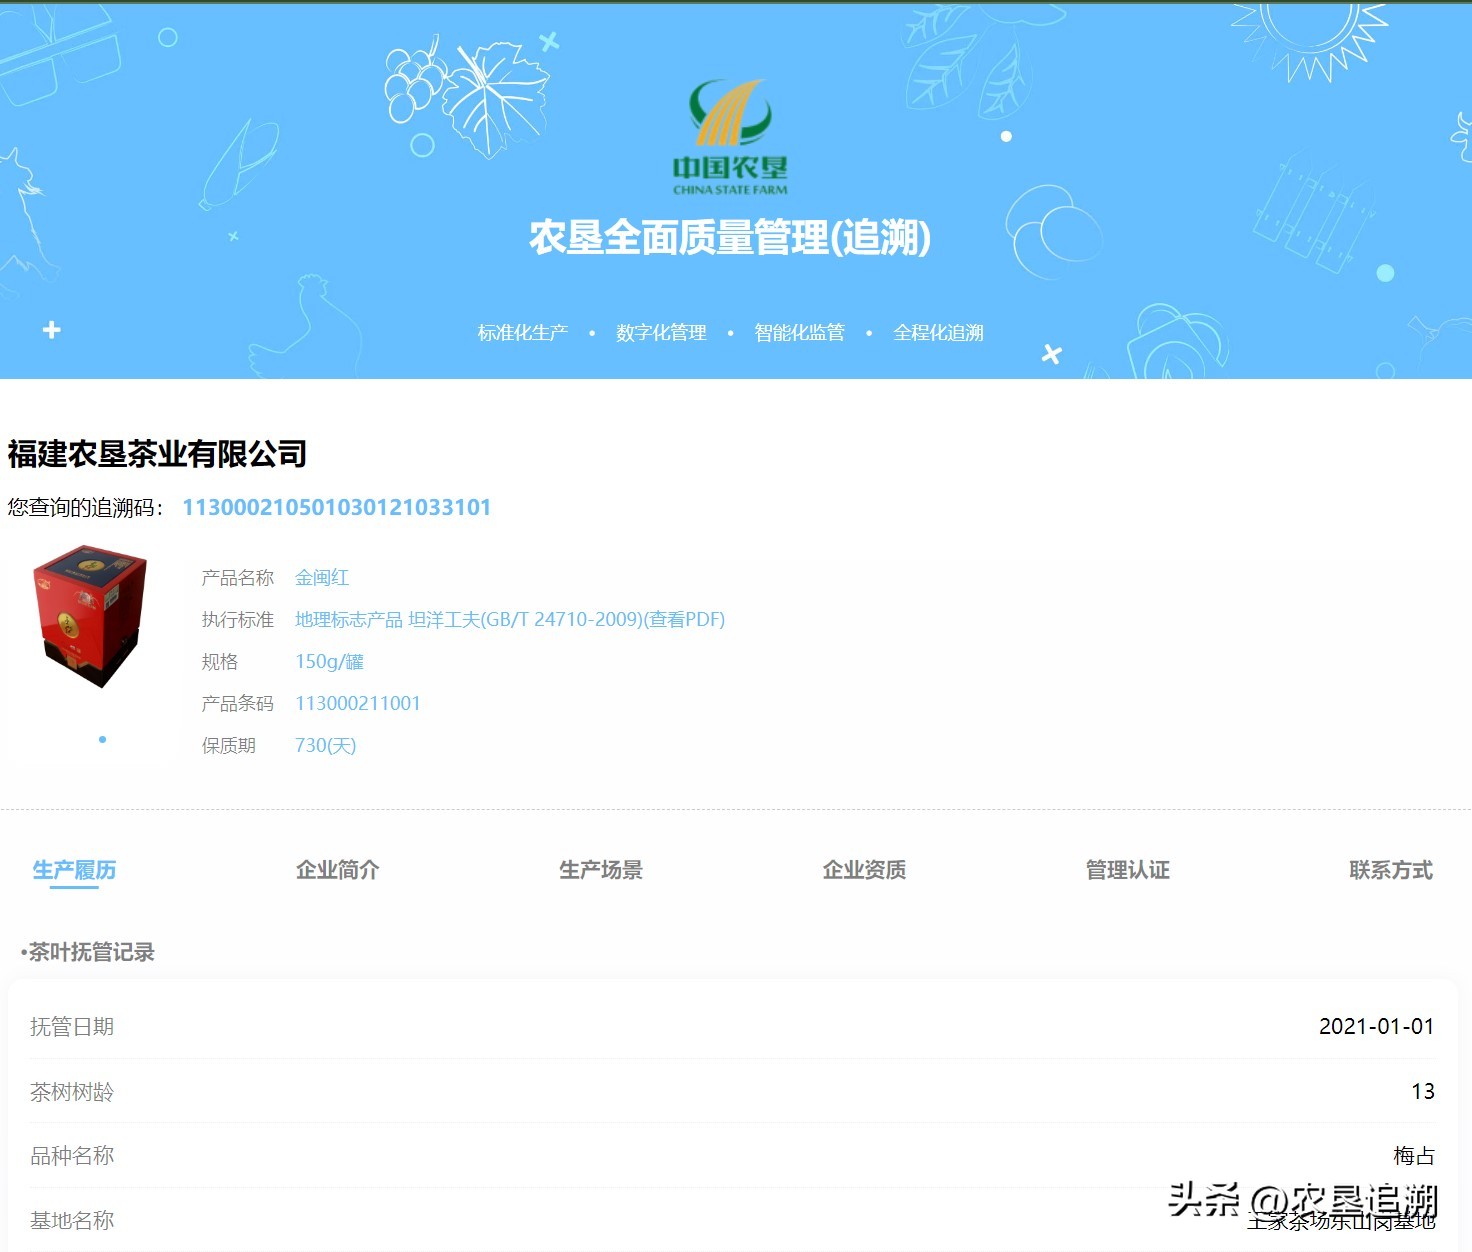Switch to the 企业简介 tab
Screen dimensions: 1472x1252
[x=336, y=870]
